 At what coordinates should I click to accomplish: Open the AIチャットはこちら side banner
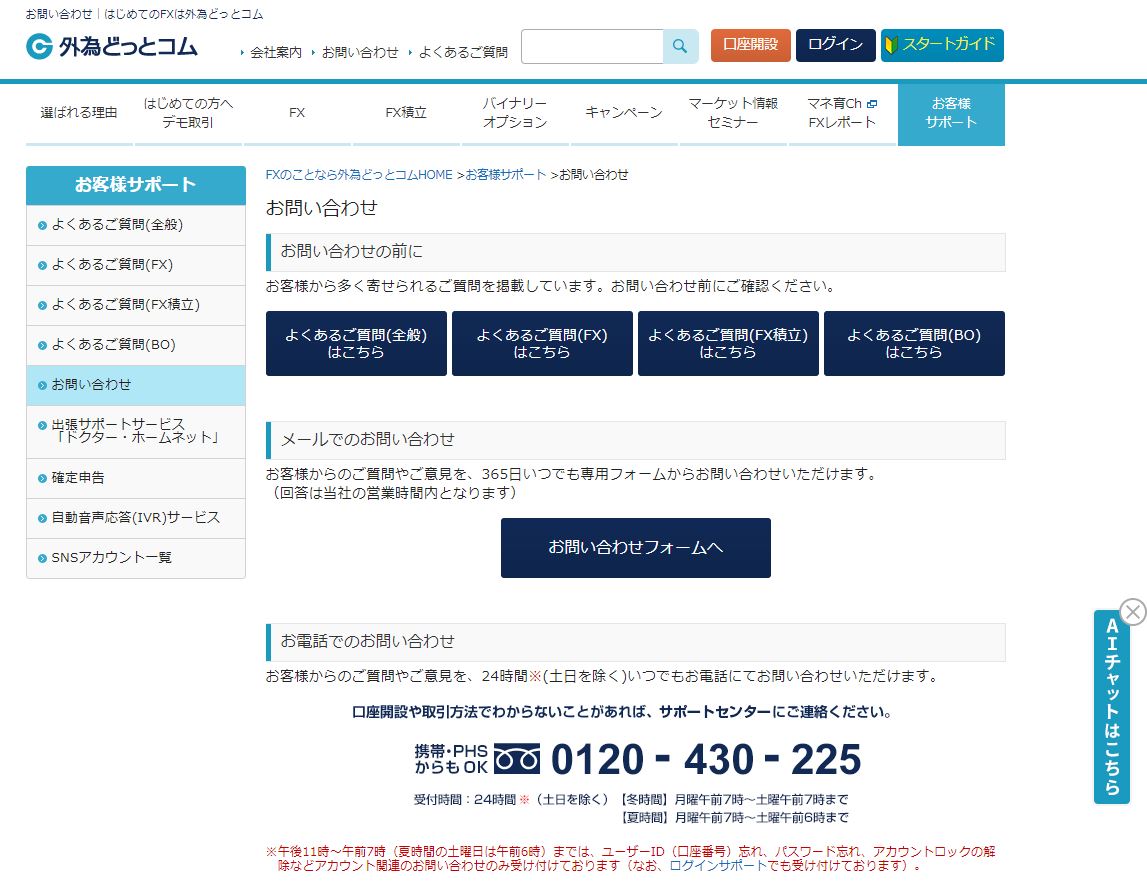[1112, 707]
